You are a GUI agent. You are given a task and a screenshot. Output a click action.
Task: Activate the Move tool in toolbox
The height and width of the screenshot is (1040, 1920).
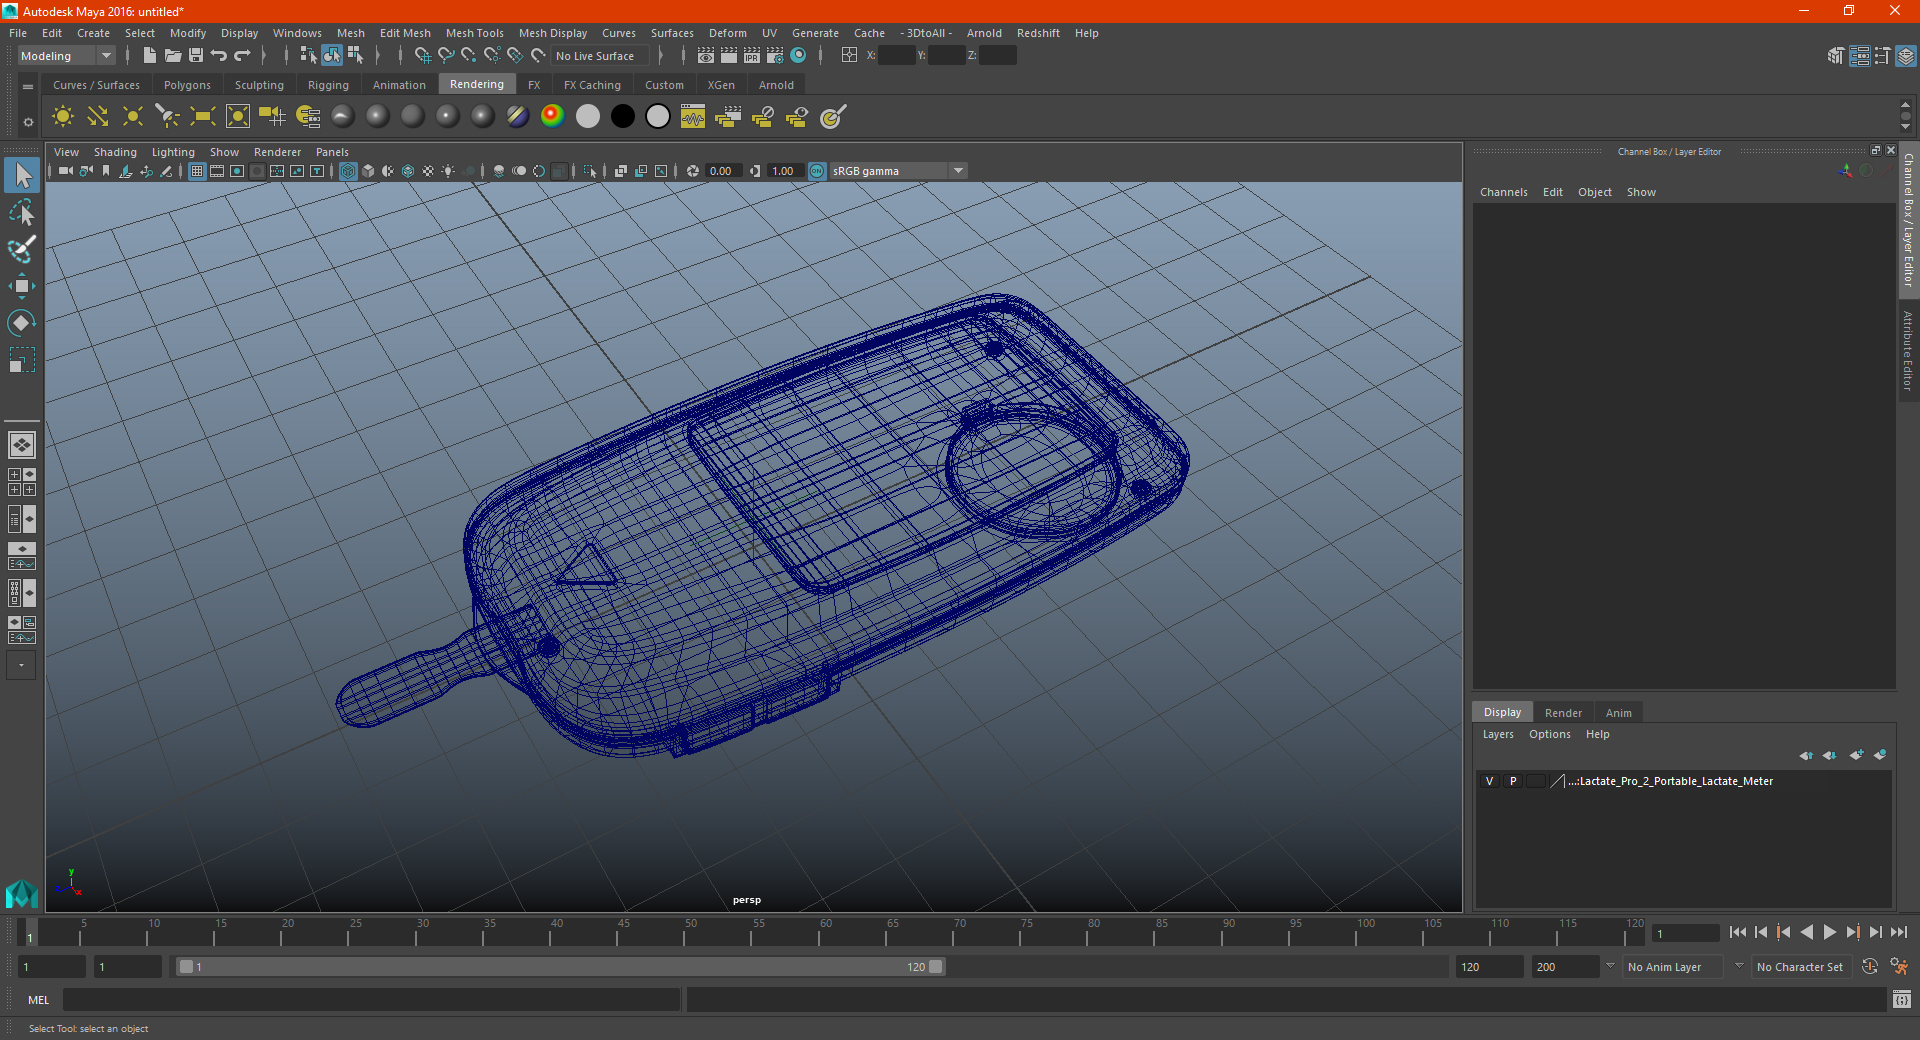coord(22,286)
